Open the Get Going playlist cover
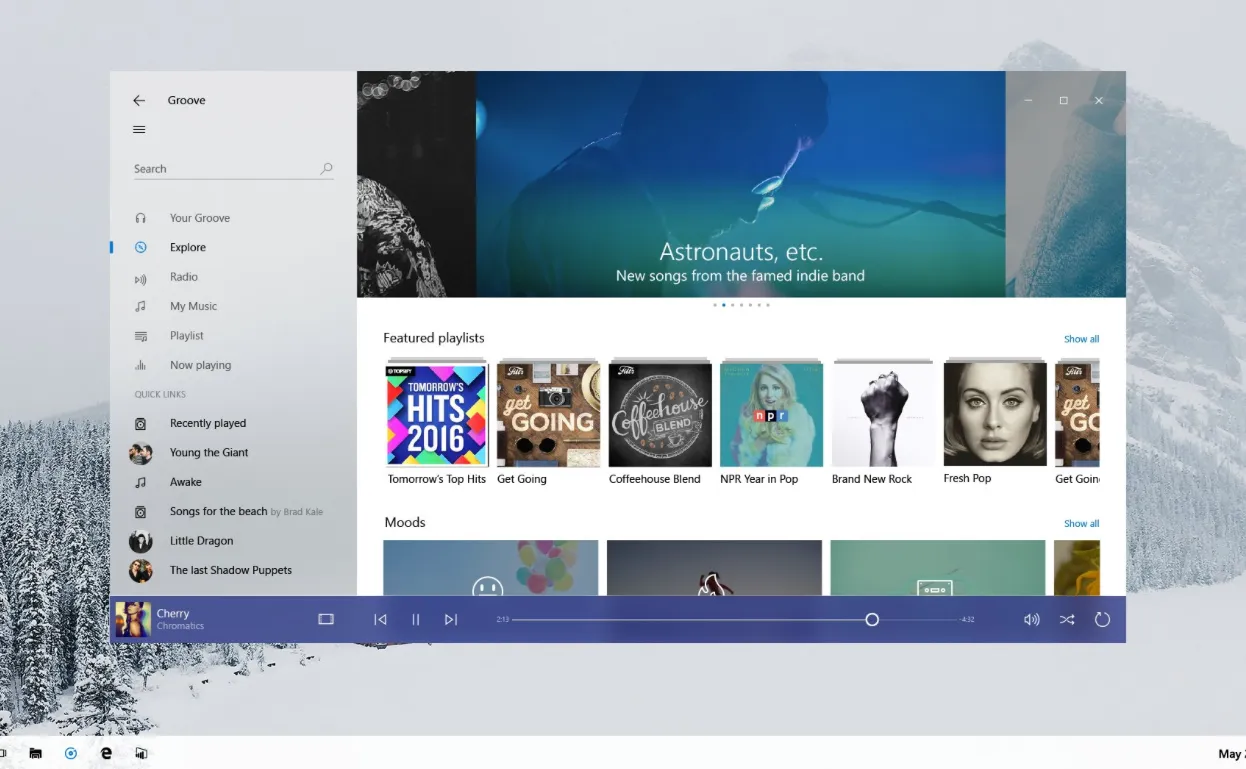 click(x=548, y=414)
